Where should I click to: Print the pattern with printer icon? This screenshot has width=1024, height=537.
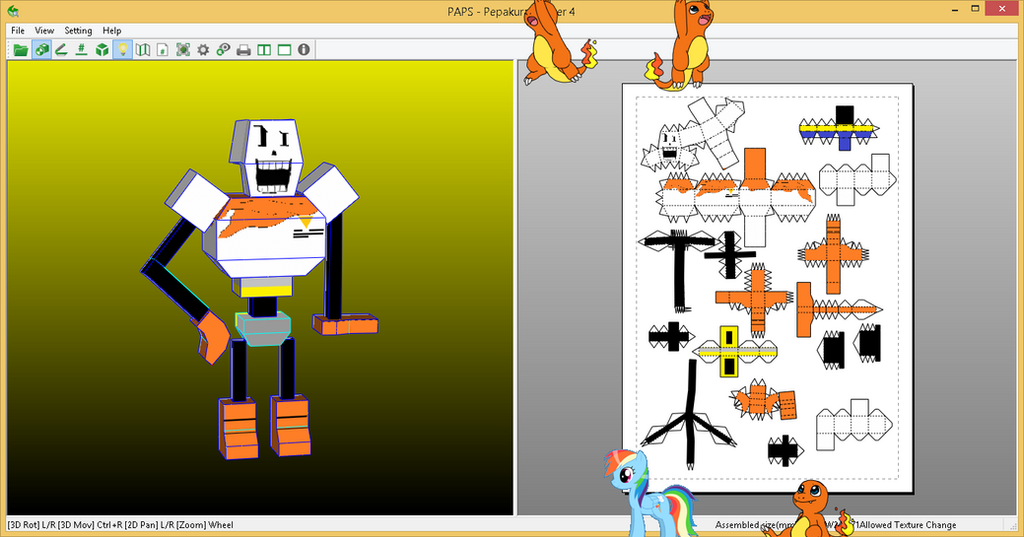click(244, 50)
